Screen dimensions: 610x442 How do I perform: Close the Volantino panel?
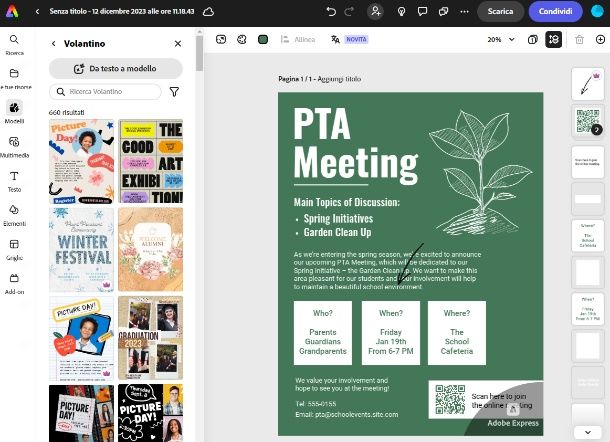pyautogui.click(x=178, y=44)
